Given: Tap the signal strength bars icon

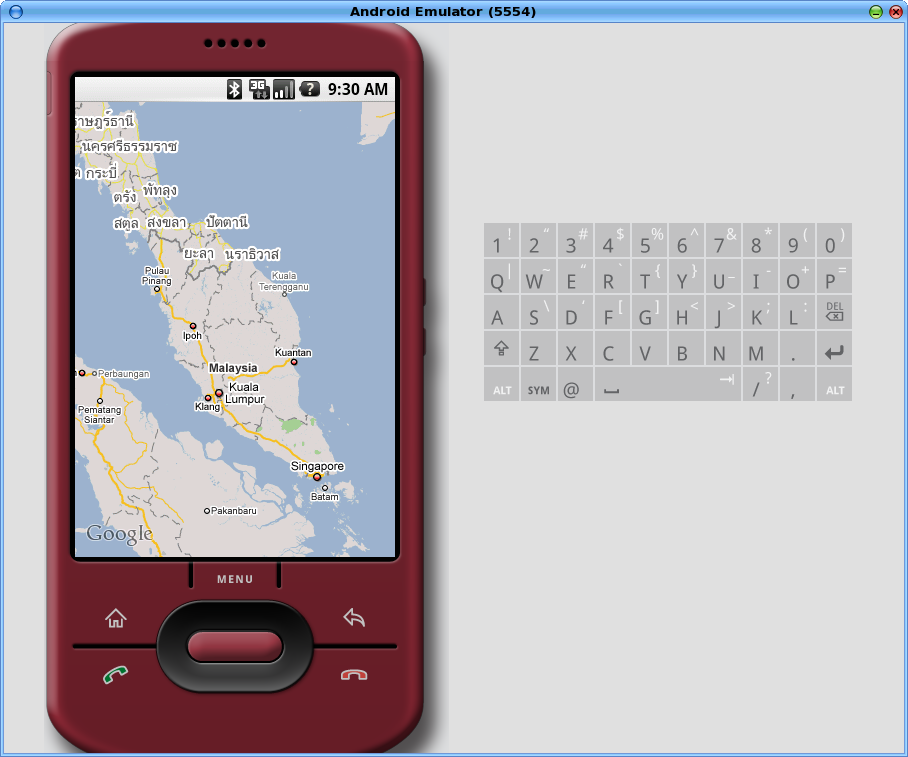Looking at the screenshot, I should [x=284, y=89].
